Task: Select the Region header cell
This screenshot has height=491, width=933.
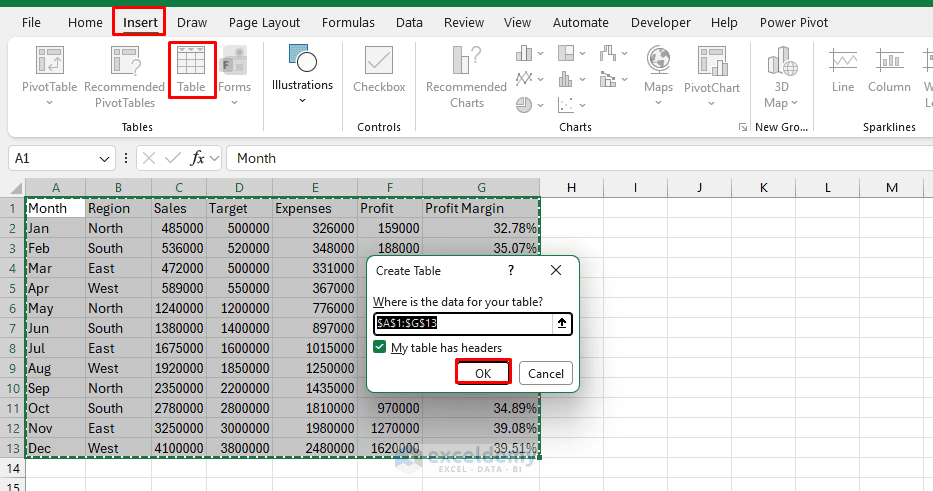Action: point(118,208)
